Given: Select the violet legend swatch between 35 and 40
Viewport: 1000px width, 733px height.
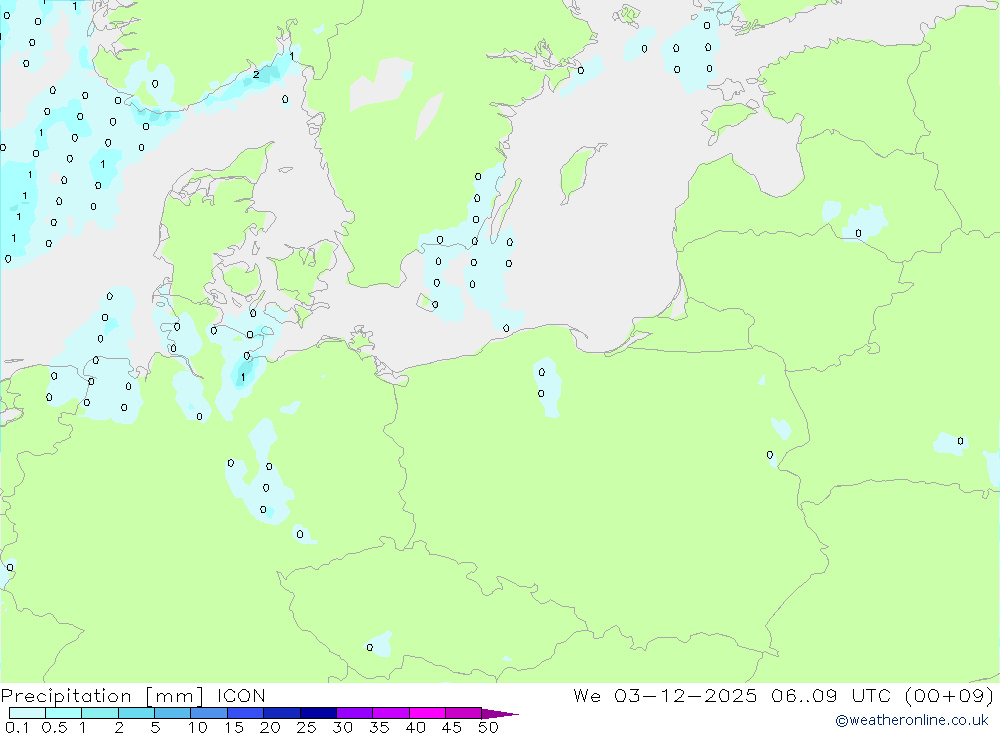Looking at the screenshot, I should 391,713.
